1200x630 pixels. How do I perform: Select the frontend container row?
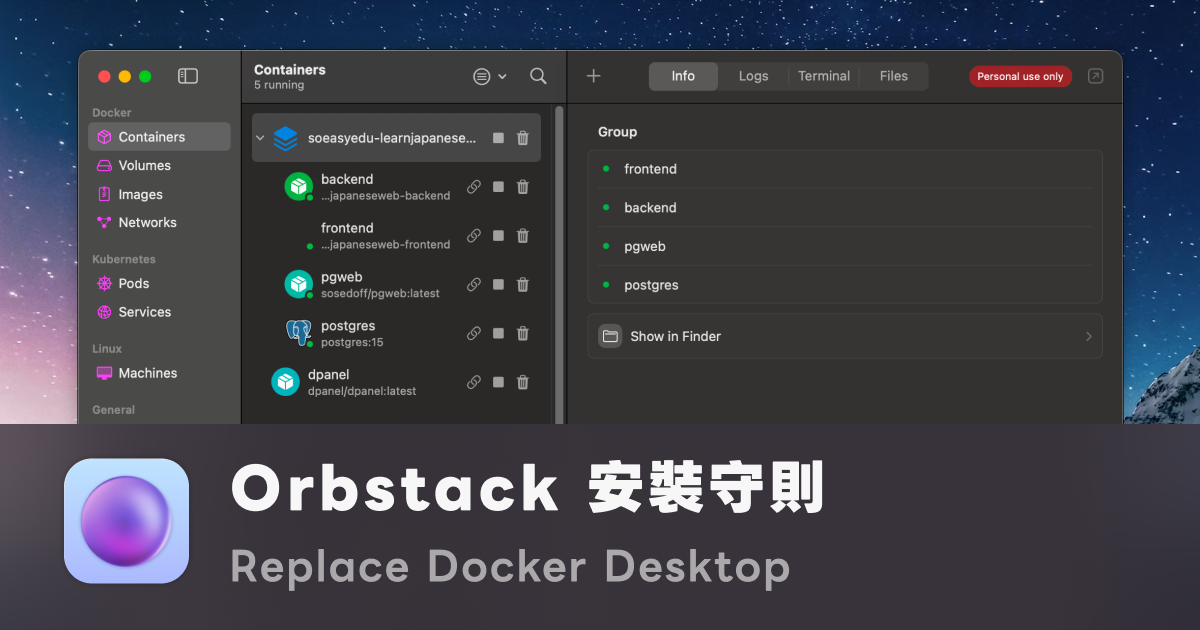[396, 236]
